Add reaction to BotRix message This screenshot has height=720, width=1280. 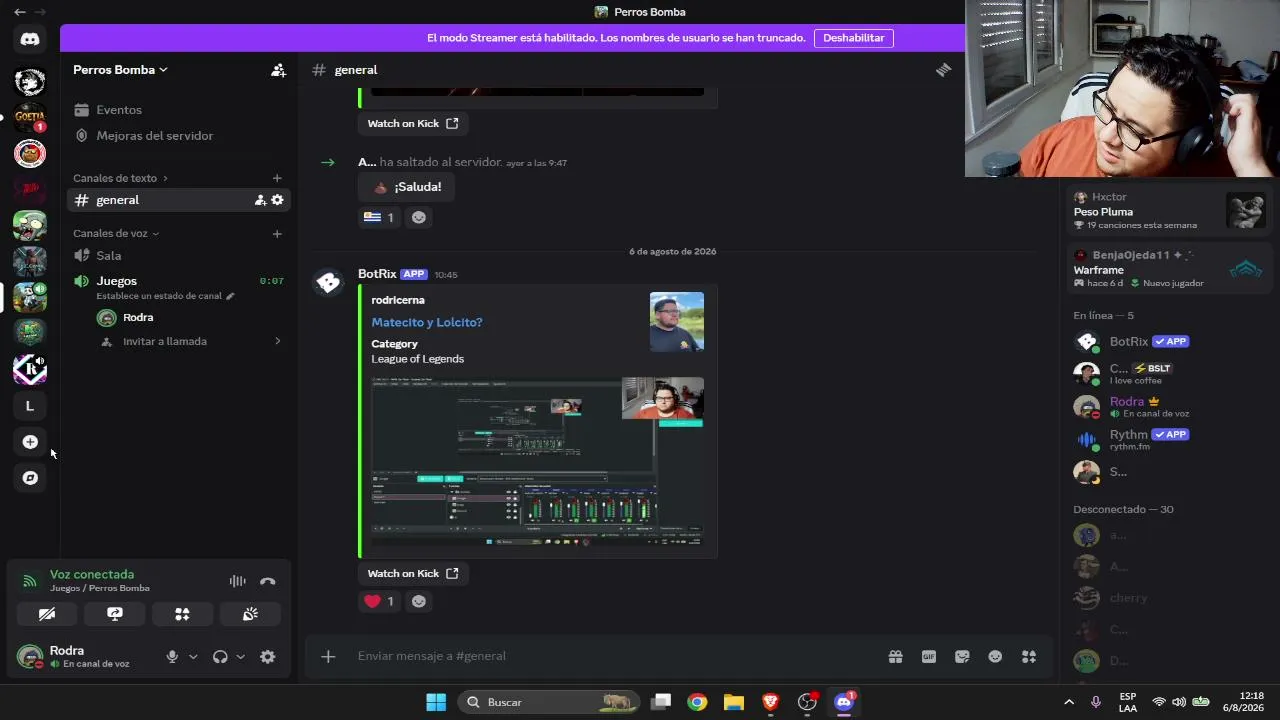click(x=419, y=601)
